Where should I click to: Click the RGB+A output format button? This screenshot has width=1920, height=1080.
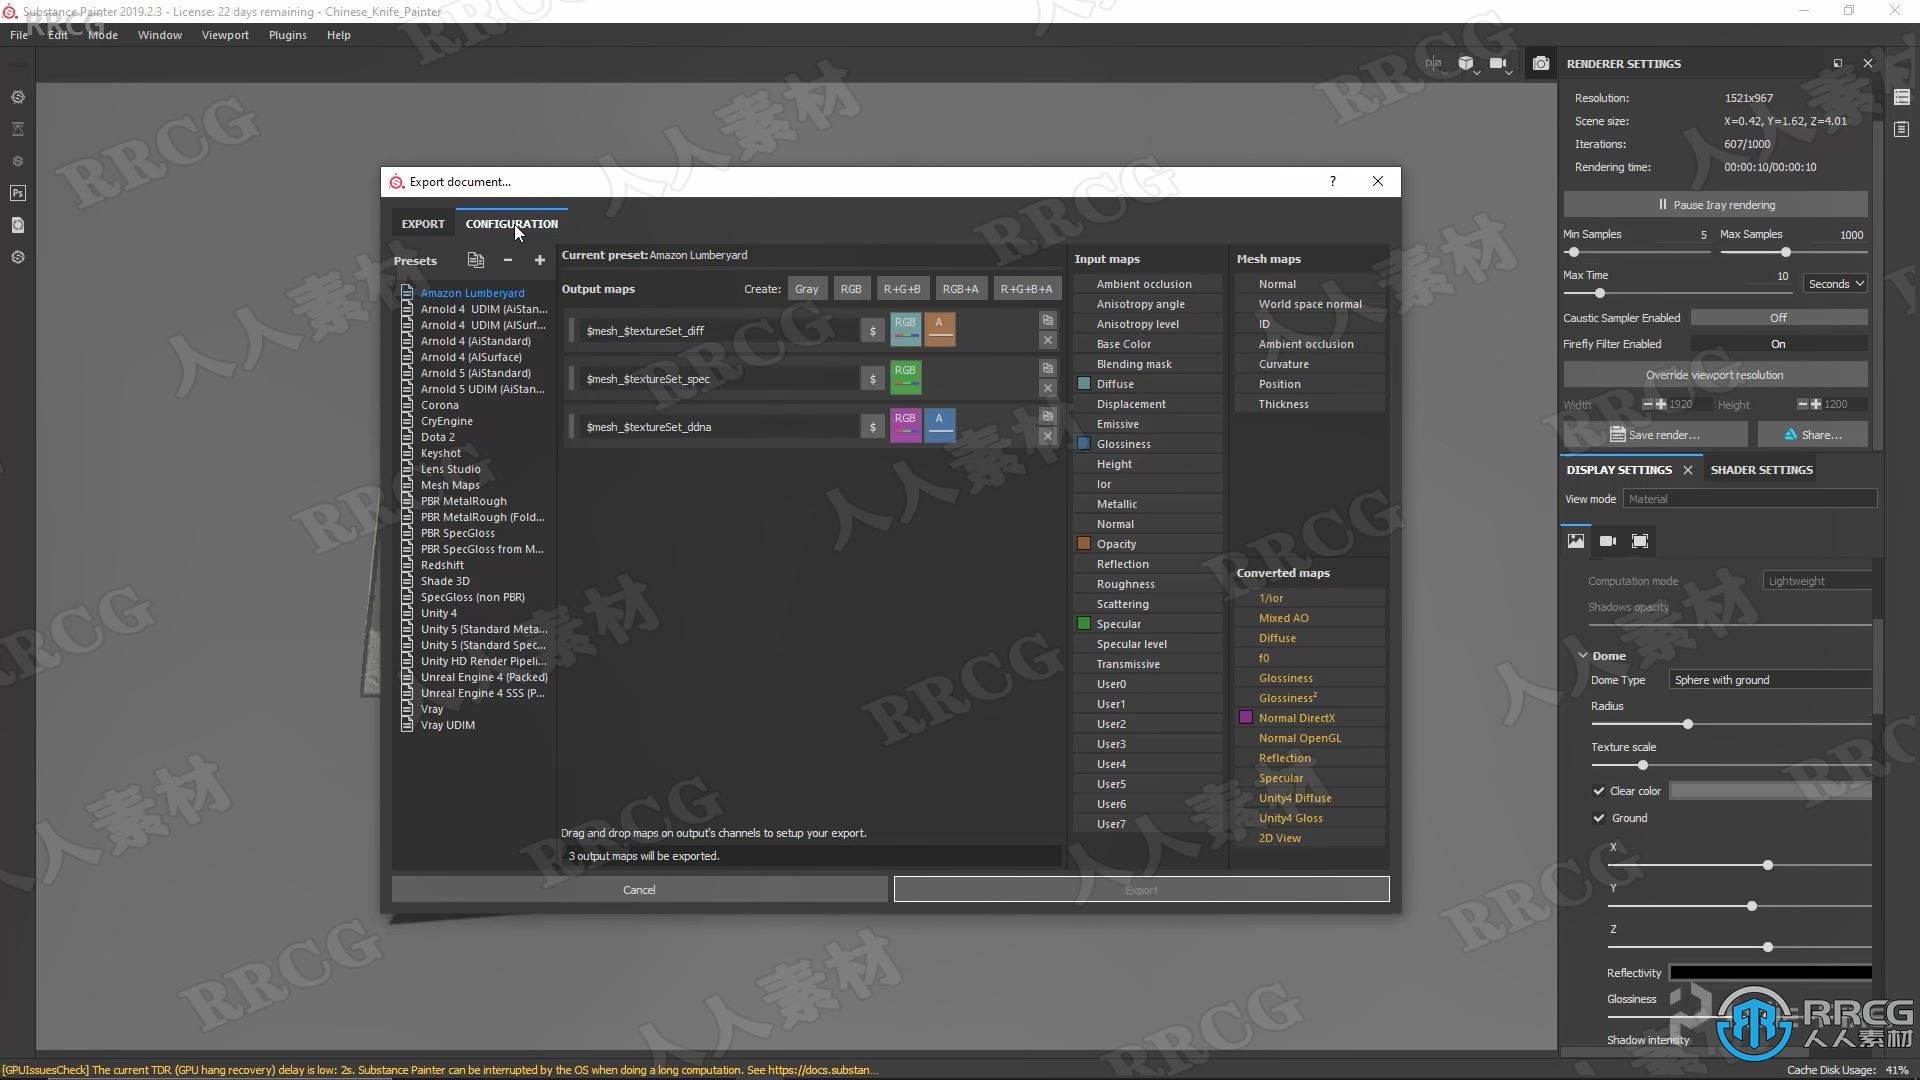(x=959, y=289)
